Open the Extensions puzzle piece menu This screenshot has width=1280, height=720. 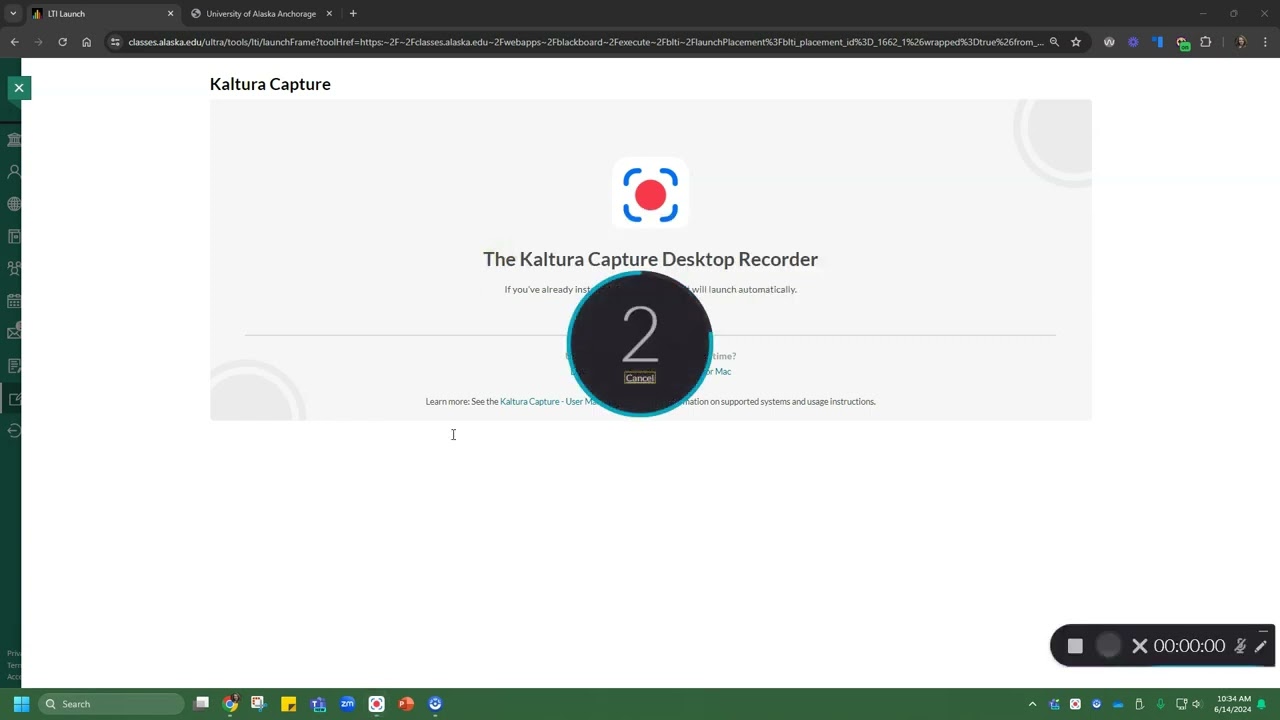[1206, 42]
